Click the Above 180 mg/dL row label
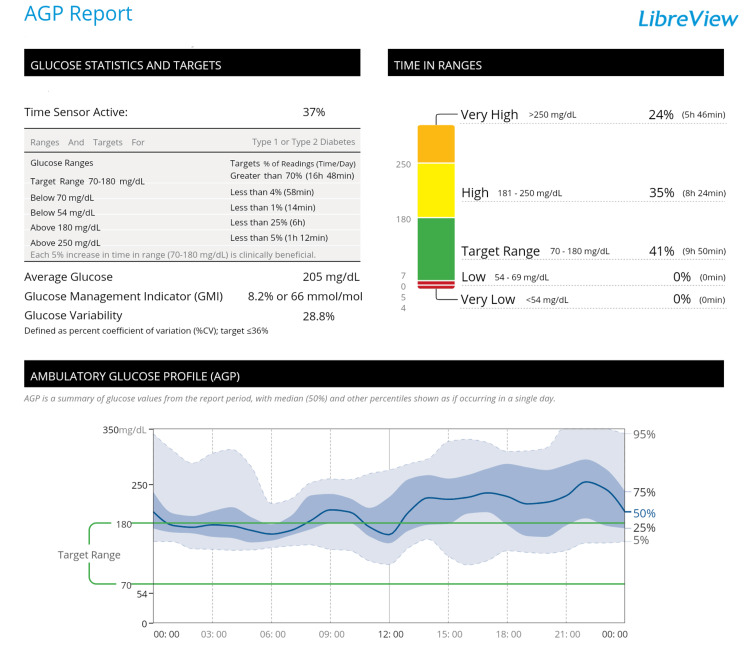 click(66, 227)
